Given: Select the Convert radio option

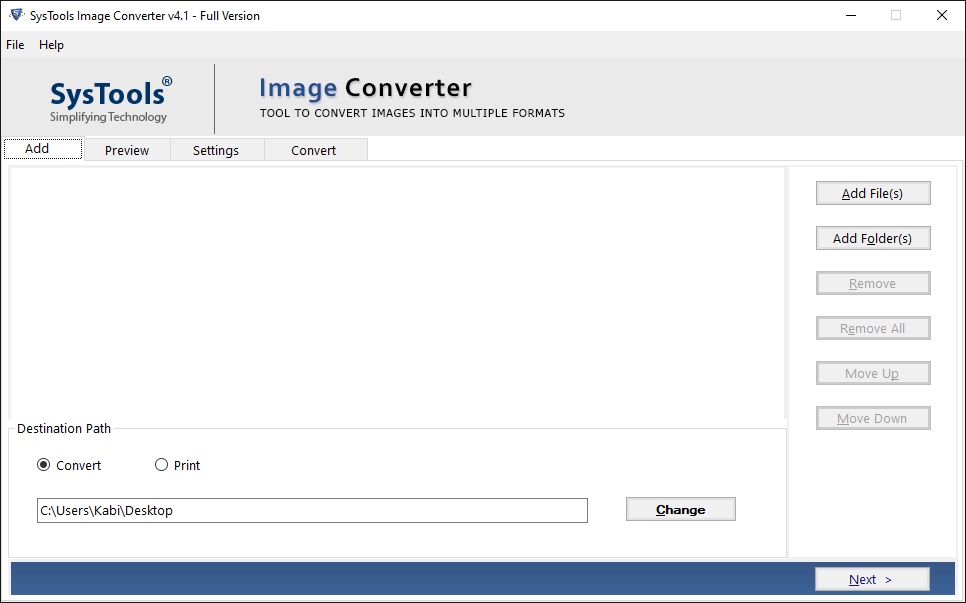Looking at the screenshot, I should pyautogui.click(x=69, y=465).
